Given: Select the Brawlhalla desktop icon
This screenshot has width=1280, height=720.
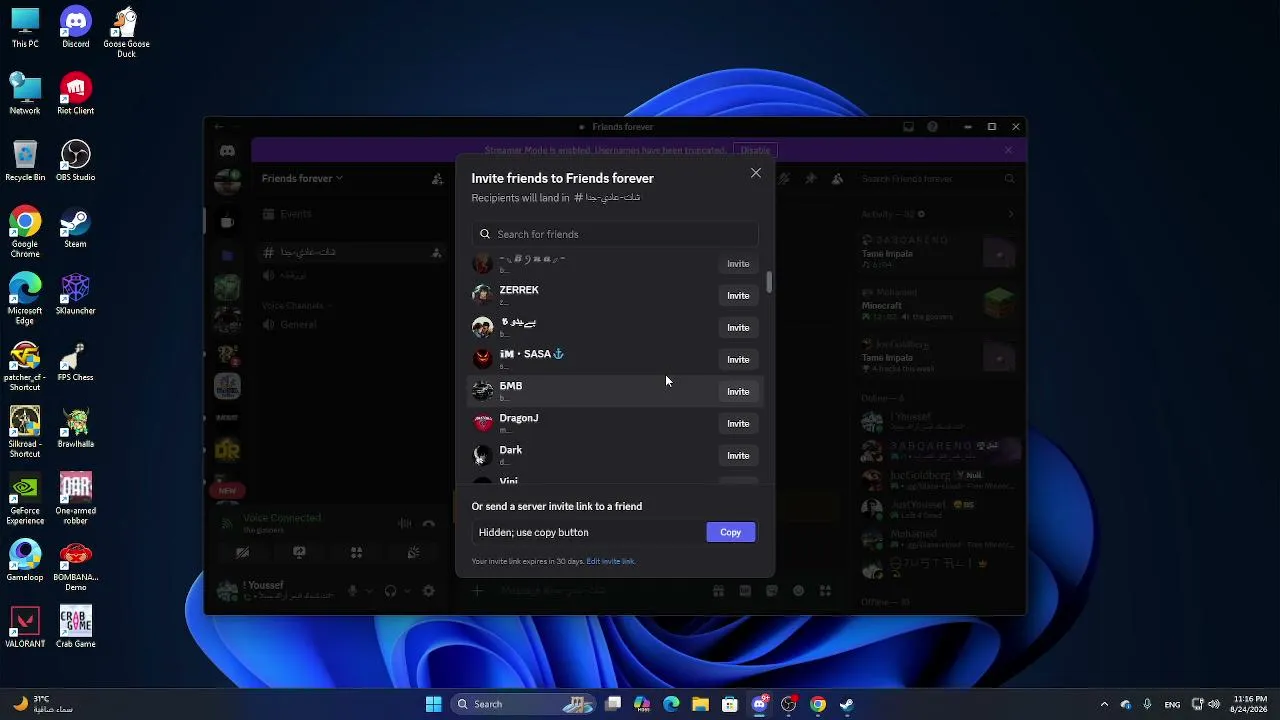Looking at the screenshot, I should 76,427.
